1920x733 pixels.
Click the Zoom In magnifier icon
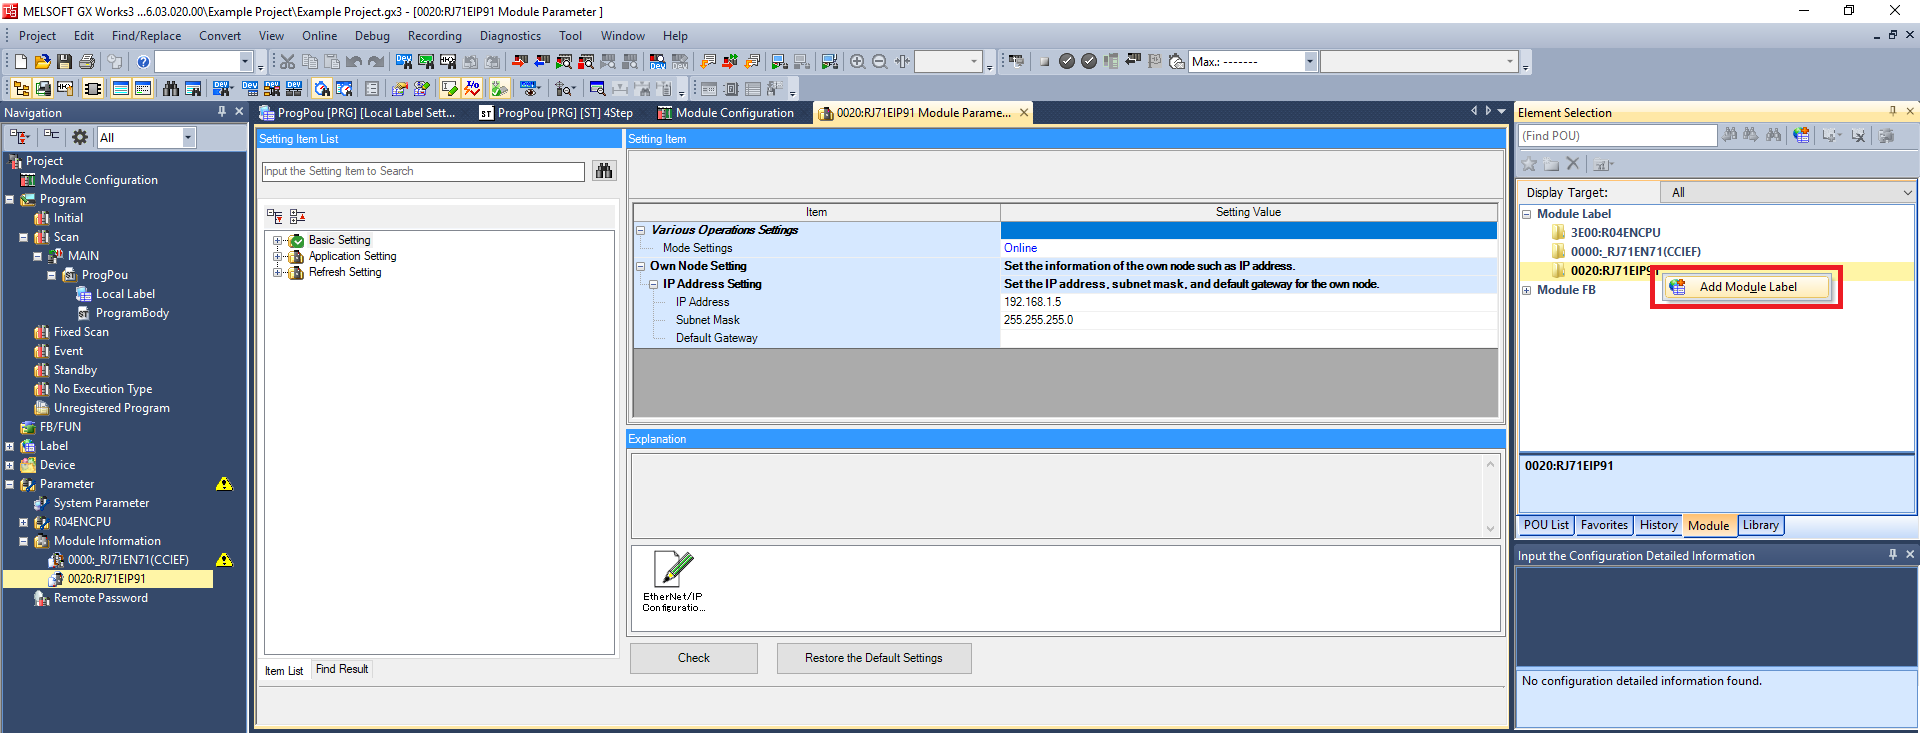click(858, 62)
